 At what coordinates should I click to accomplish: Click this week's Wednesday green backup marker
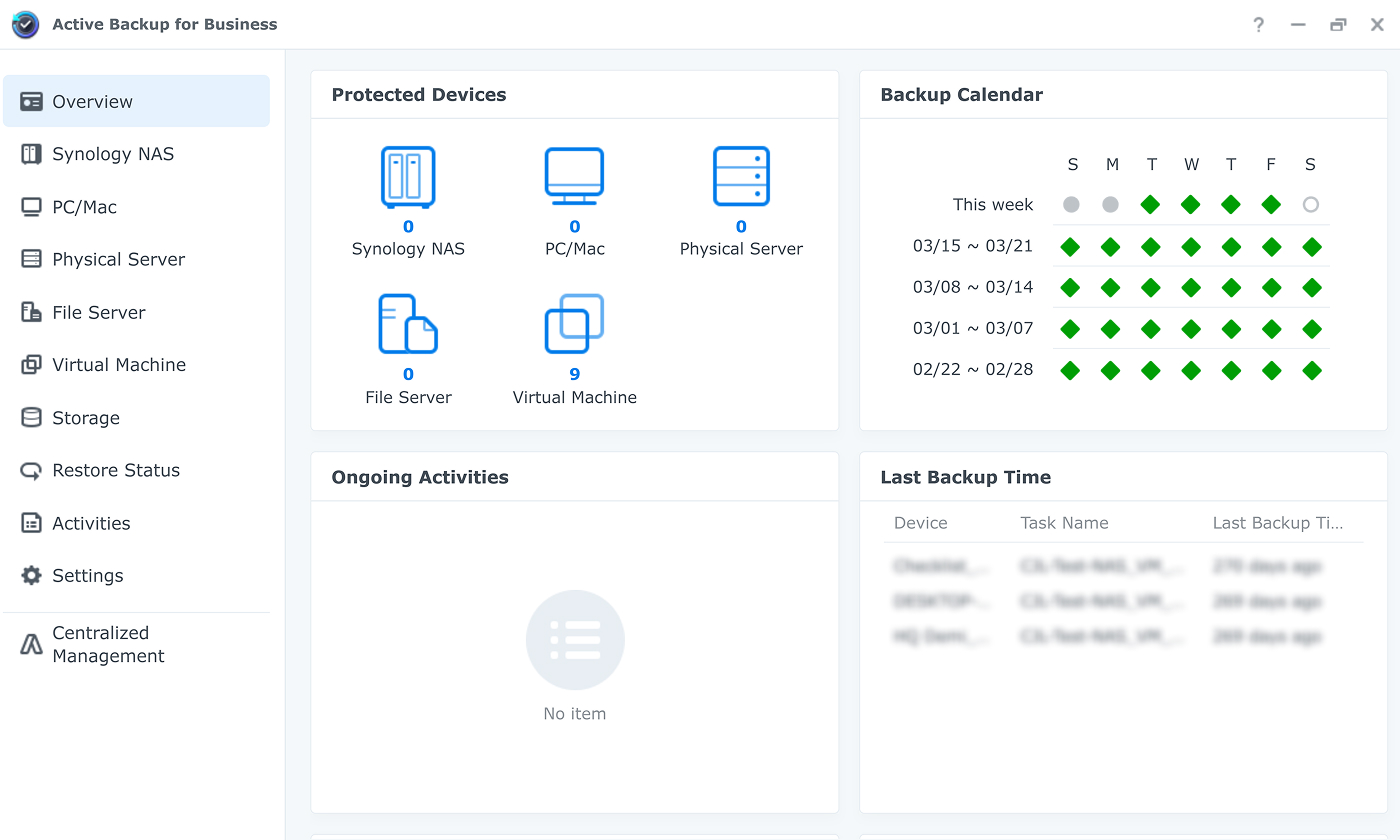(1190, 205)
